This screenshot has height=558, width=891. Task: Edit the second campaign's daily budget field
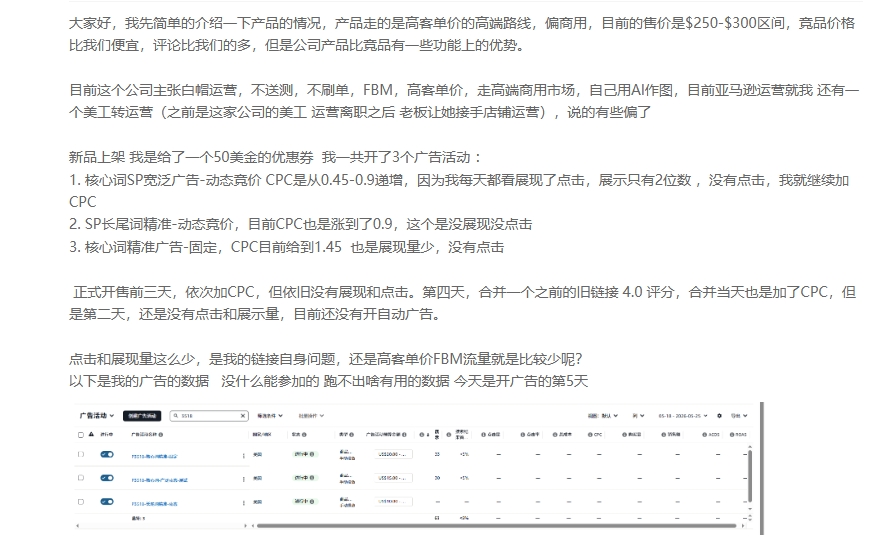coord(394,478)
